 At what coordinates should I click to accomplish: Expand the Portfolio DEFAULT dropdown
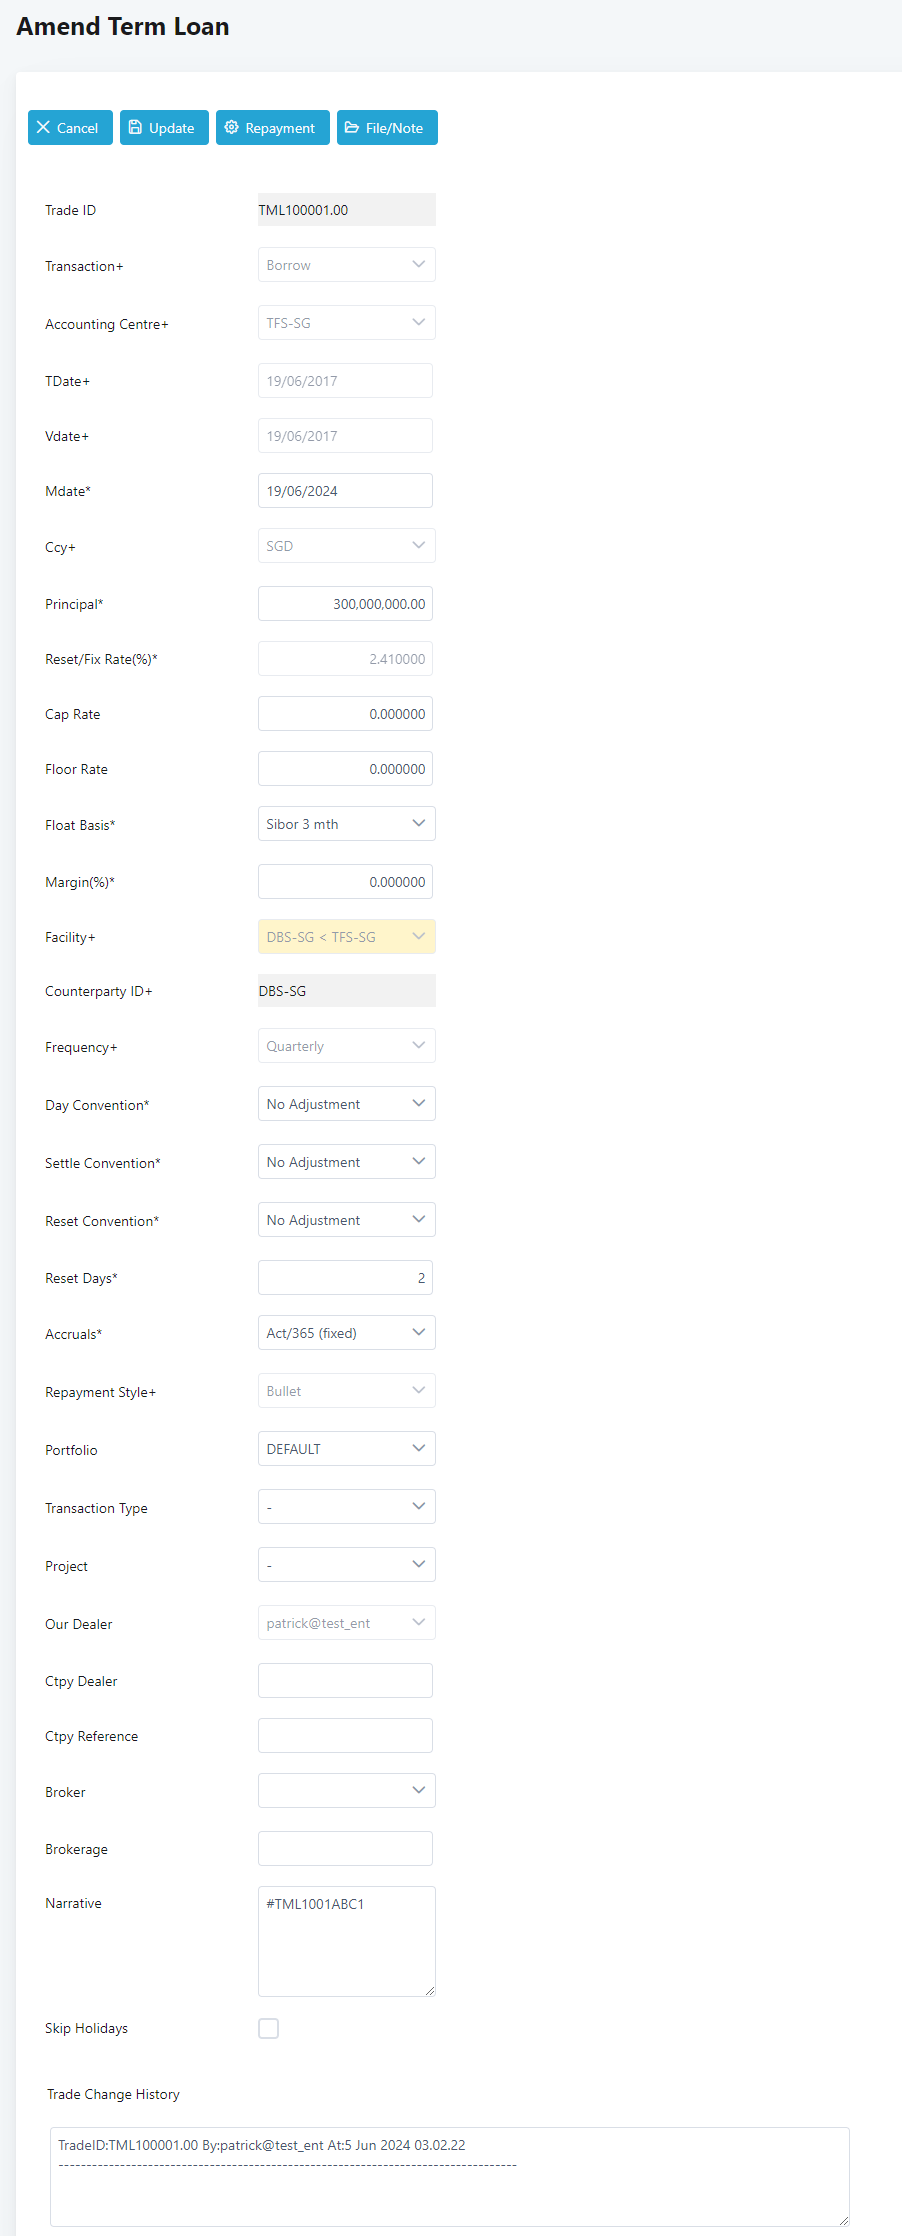pos(346,1449)
